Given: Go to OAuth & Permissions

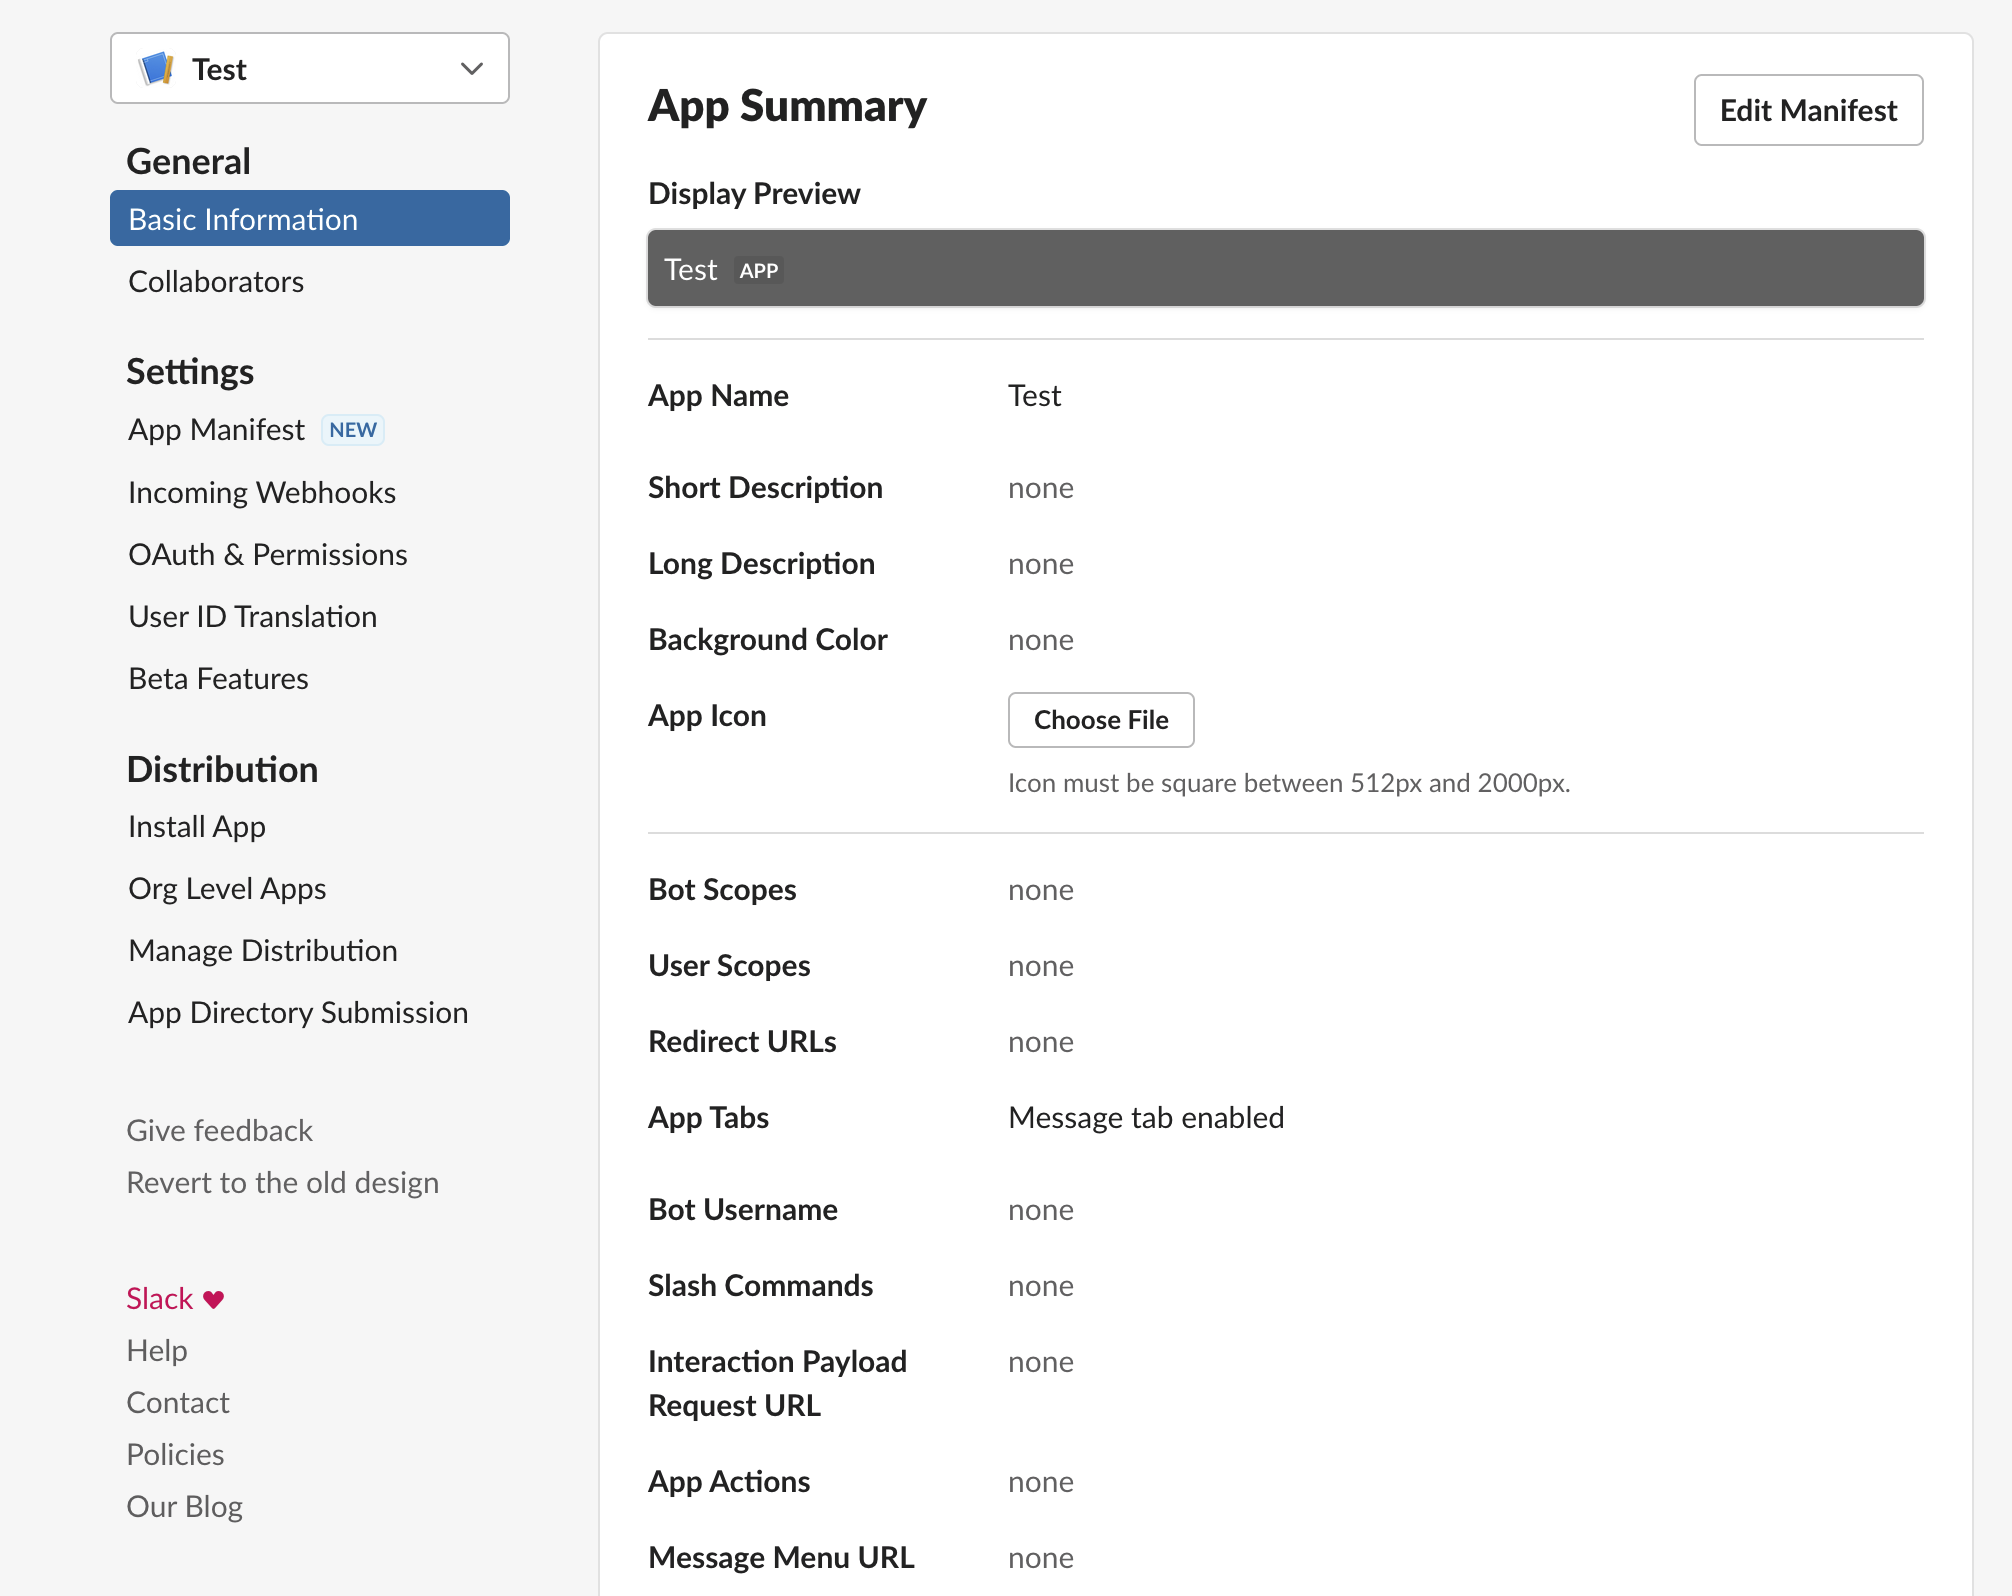Looking at the screenshot, I should 267,554.
